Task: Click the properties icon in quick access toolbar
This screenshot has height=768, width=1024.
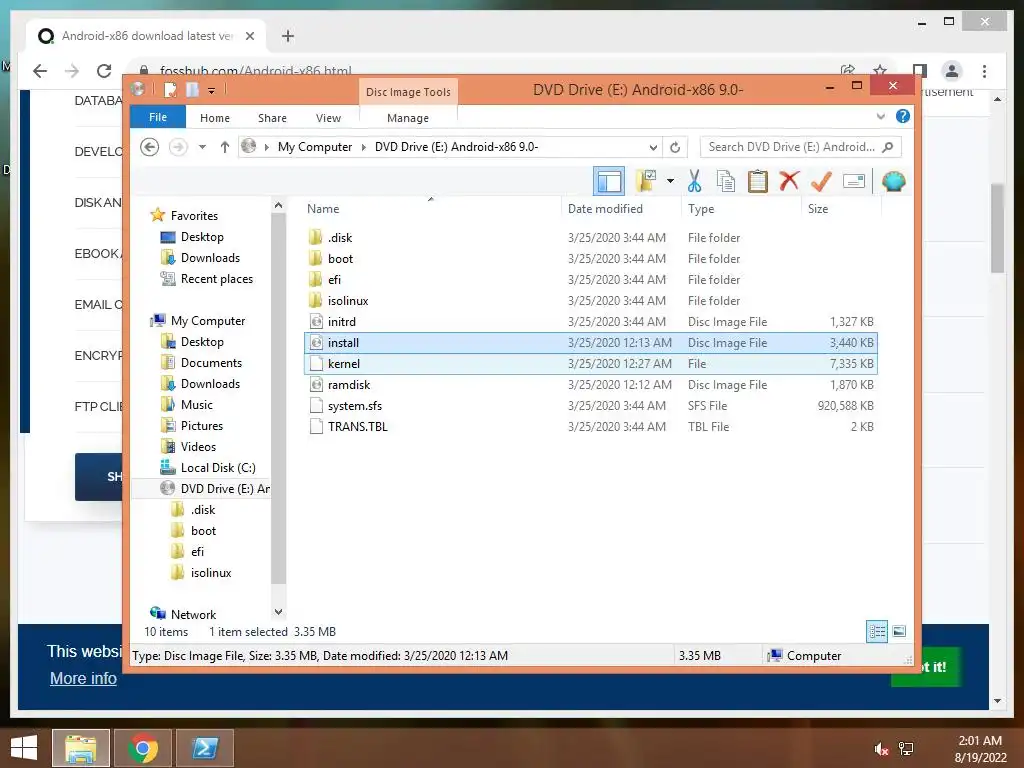Action: click(x=170, y=89)
